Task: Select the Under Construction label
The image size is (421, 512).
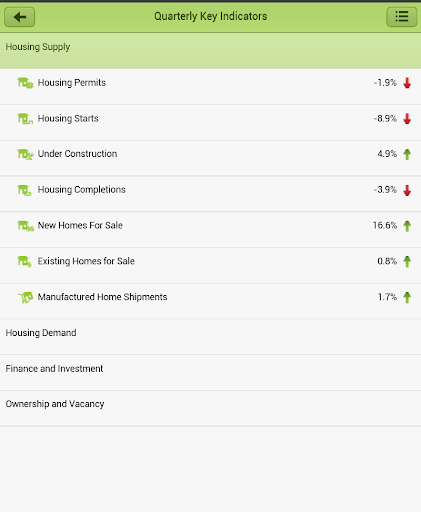Action: pyautogui.click(x=77, y=154)
